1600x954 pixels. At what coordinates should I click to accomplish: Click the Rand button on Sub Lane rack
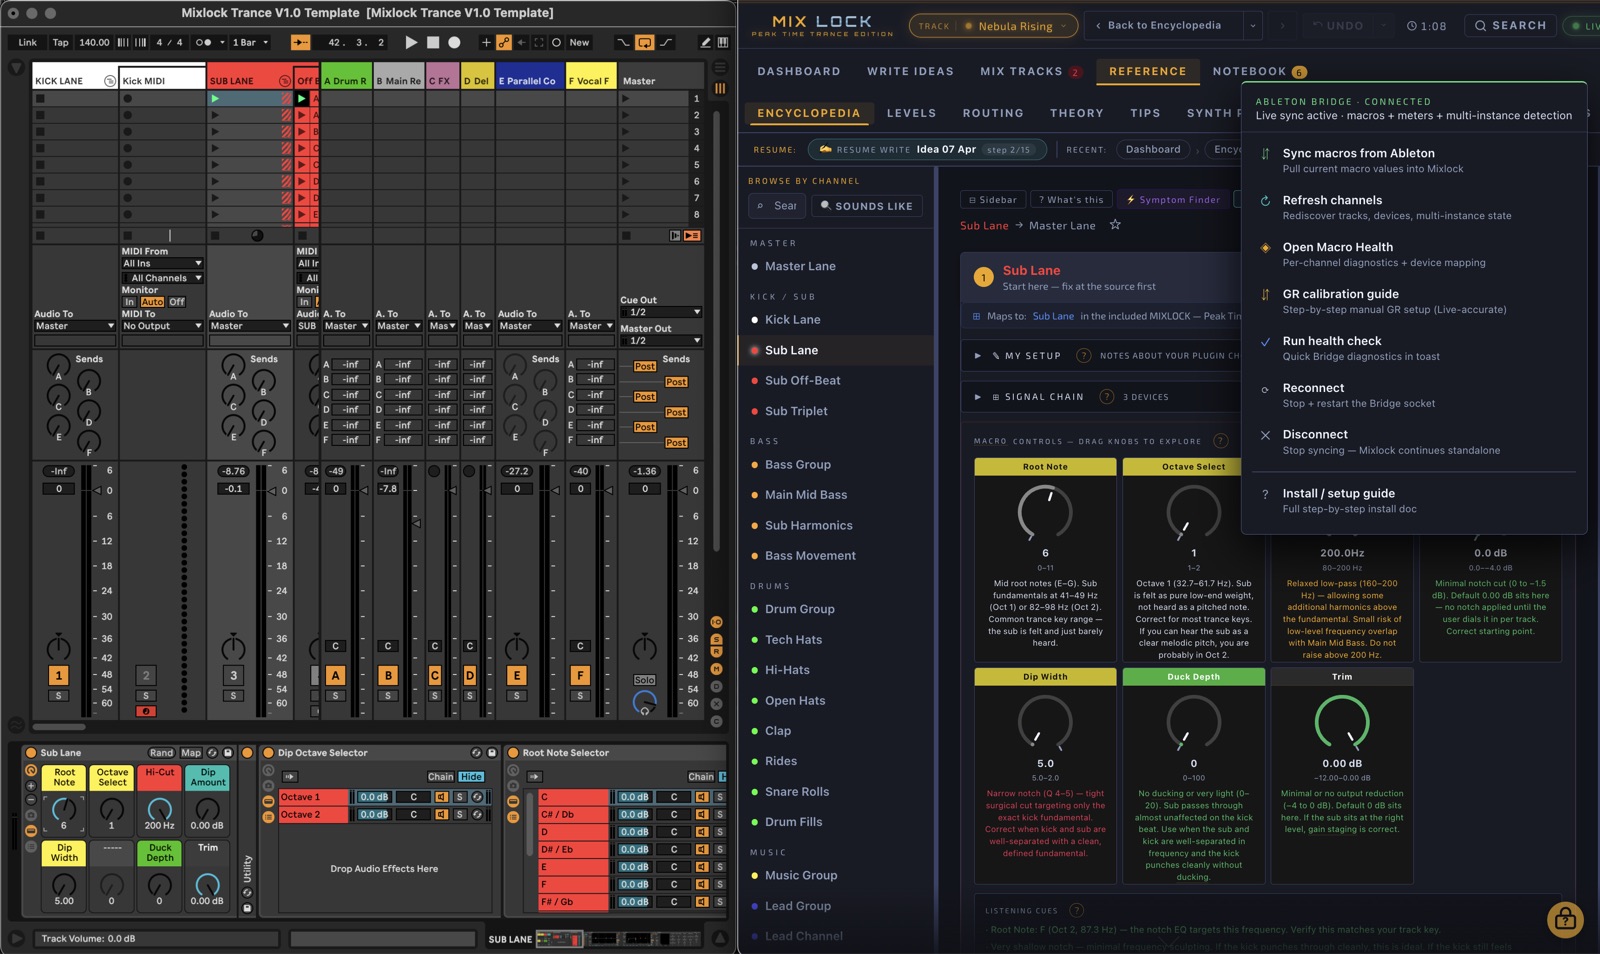161,753
